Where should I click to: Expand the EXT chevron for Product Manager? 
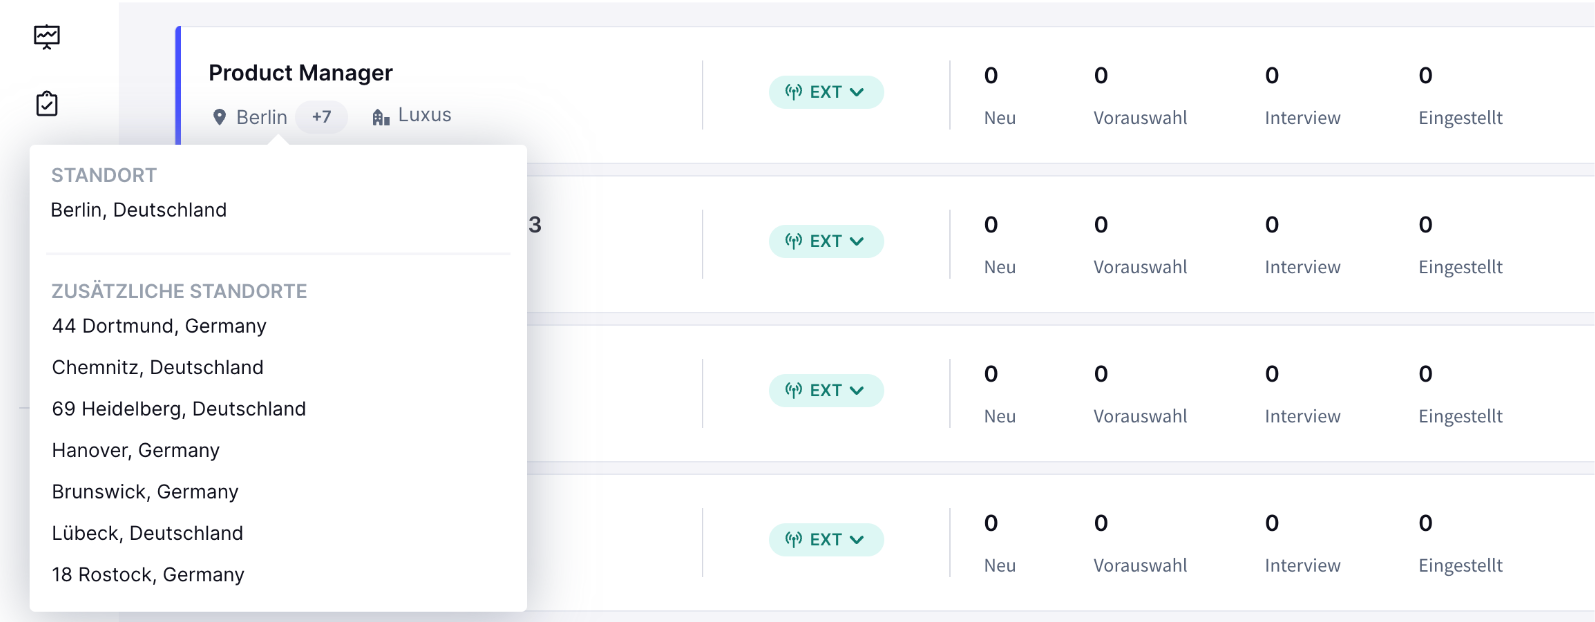(857, 92)
